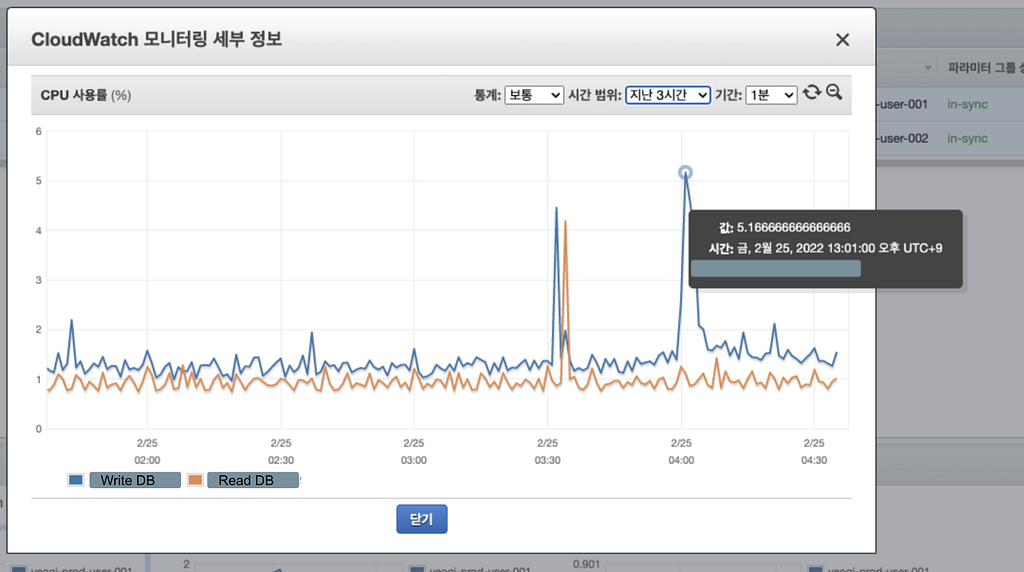Screen dimensions: 1024x572
Task: Close the CloudWatch monitoring dialog with X
Action: point(842,40)
